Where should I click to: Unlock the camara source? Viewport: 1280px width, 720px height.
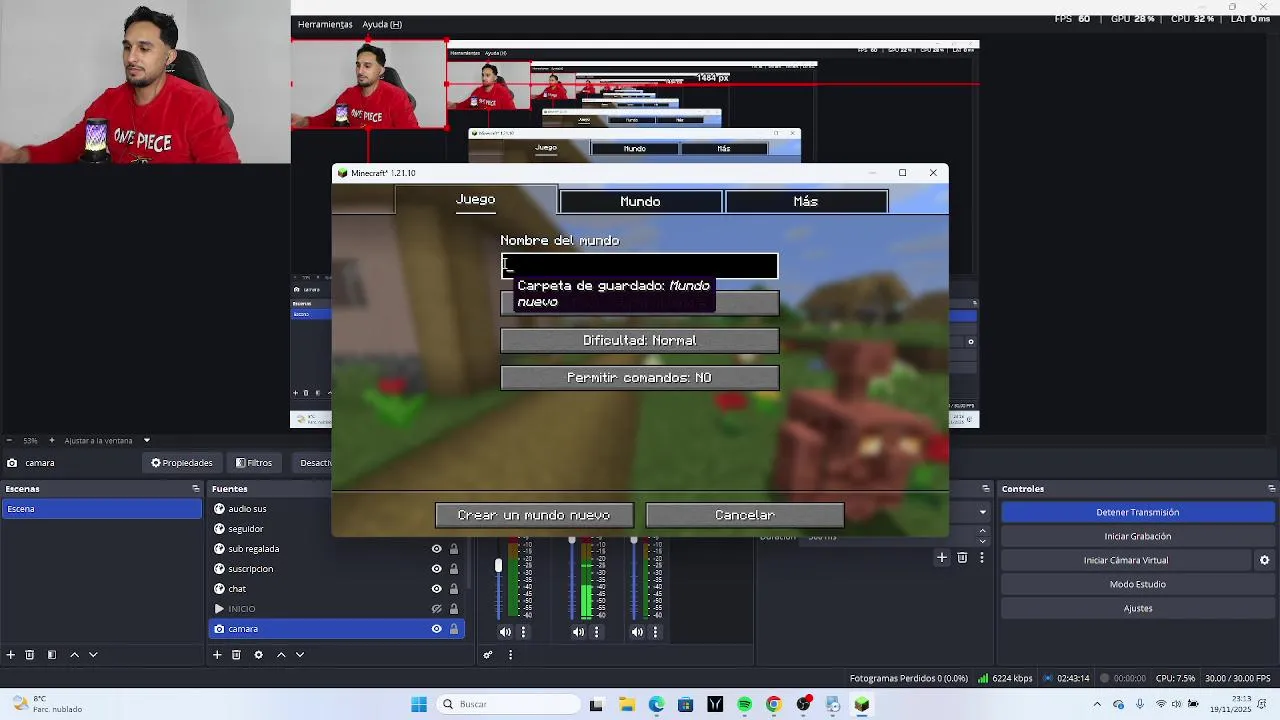pos(454,629)
